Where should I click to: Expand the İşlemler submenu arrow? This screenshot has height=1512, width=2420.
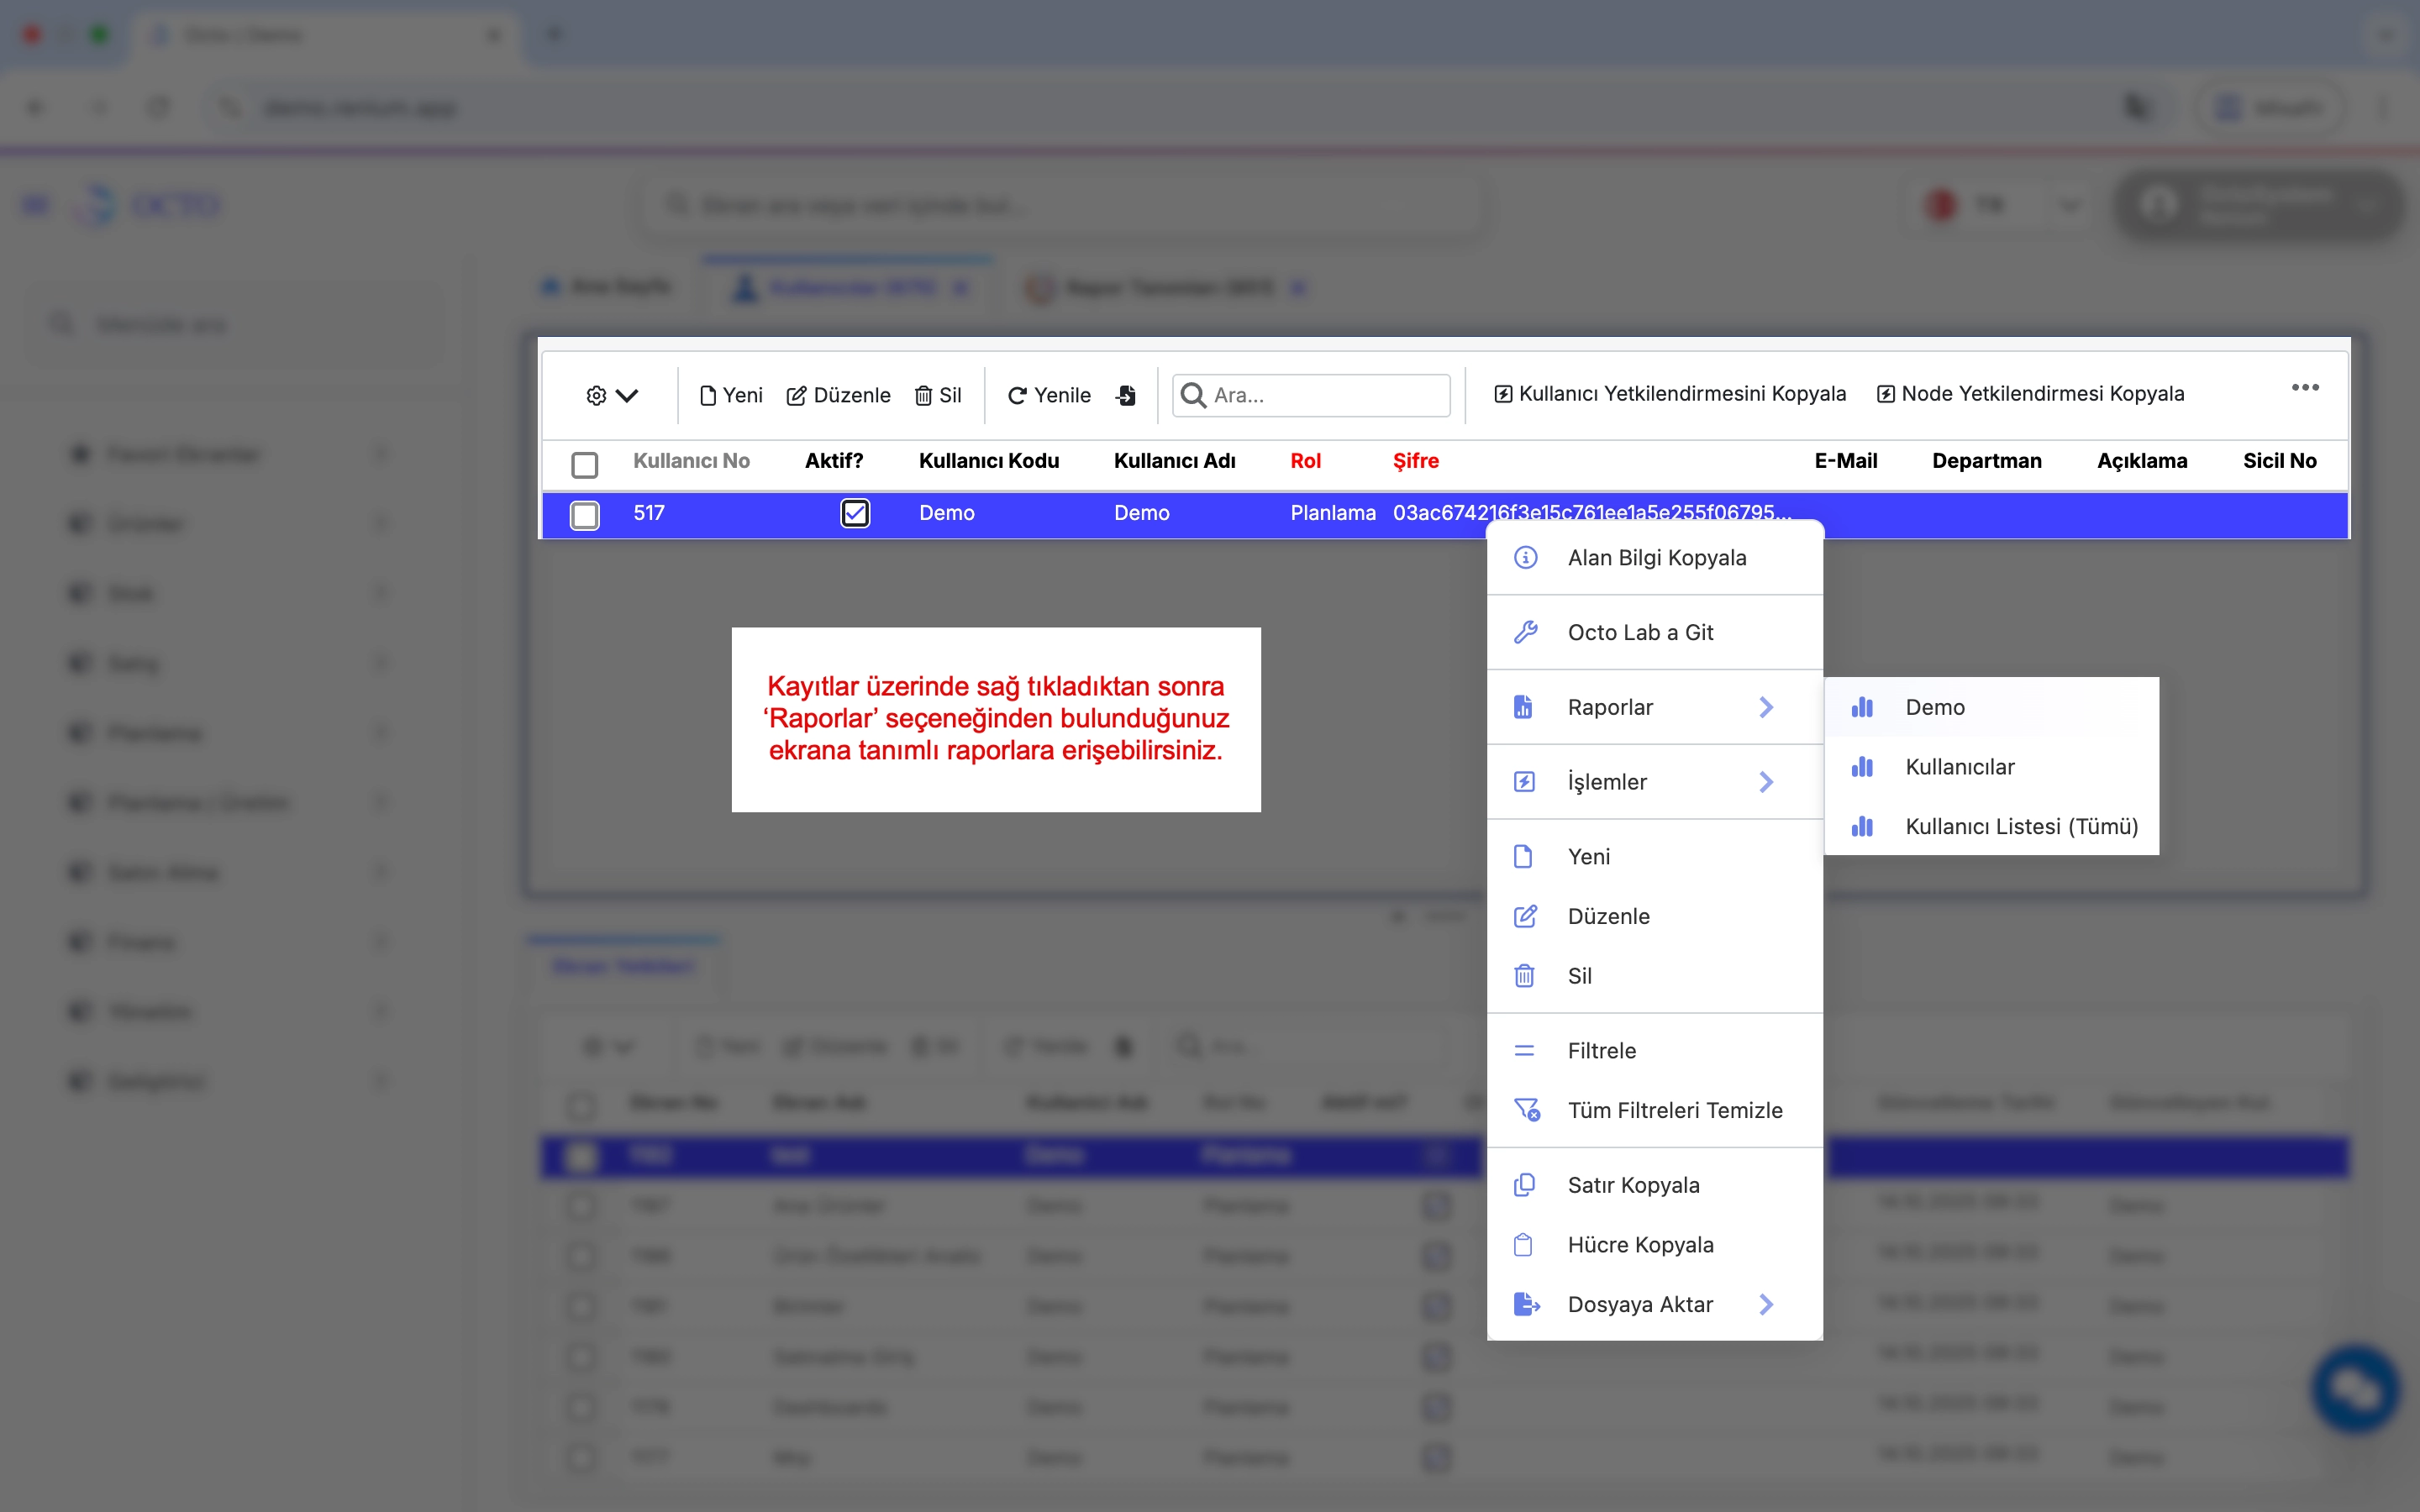tap(1766, 782)
